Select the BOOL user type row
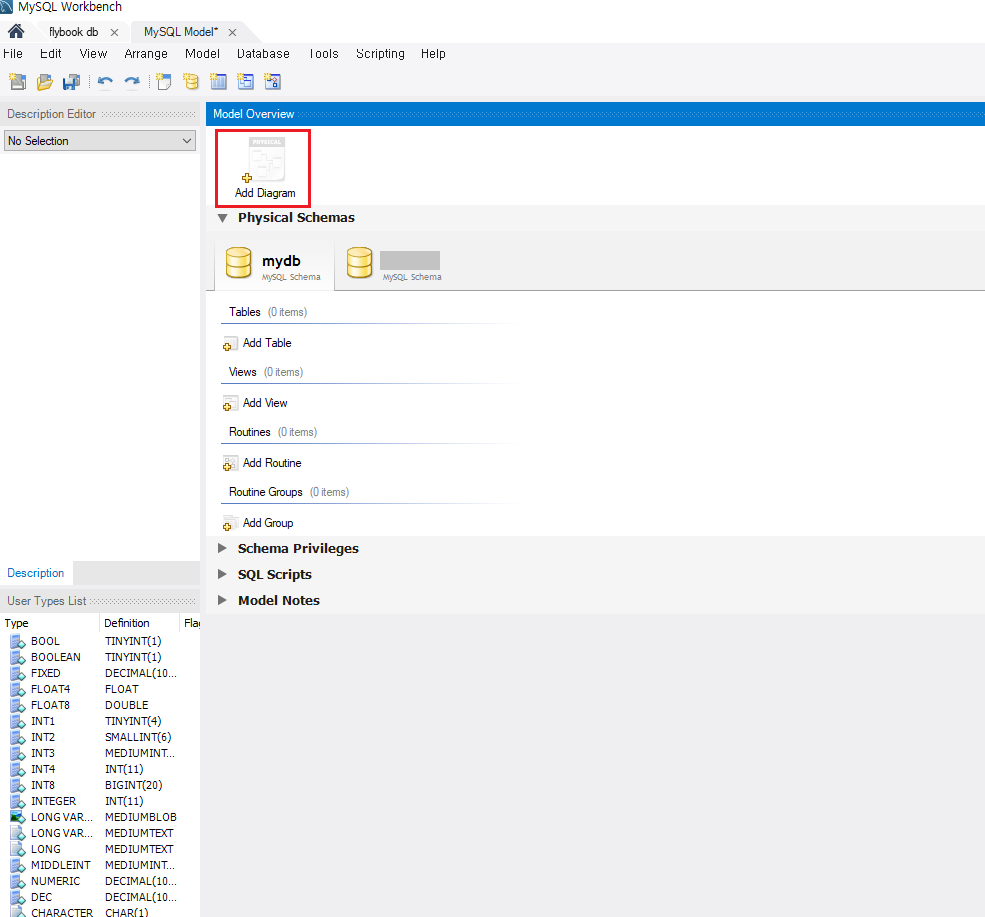The height and width of the screenshot is (917, 985). coord(101,641)
